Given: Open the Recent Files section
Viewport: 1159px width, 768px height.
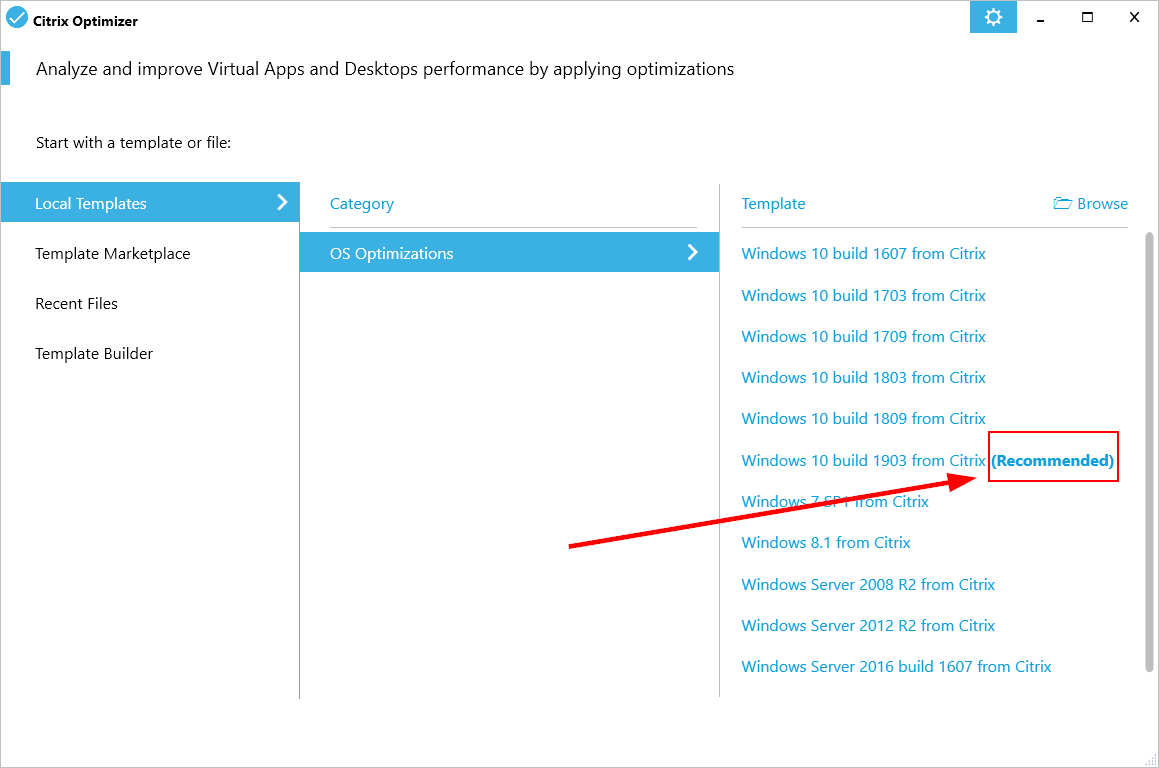Looking at the screenshot, I should tap(76, 304).
